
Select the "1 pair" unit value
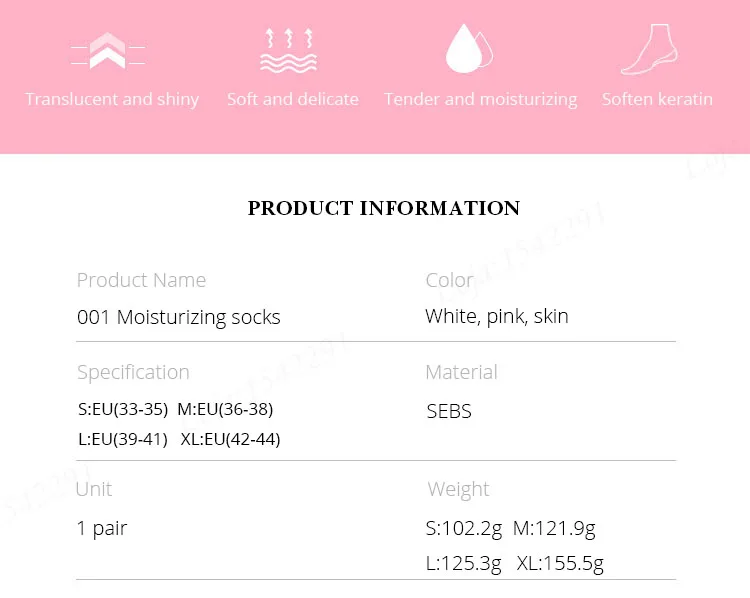(x=102, y=528)
